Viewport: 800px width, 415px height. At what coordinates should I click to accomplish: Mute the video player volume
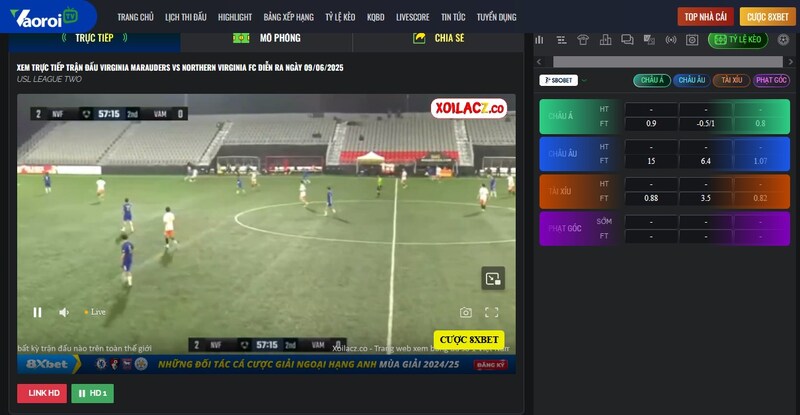(64, 312)
